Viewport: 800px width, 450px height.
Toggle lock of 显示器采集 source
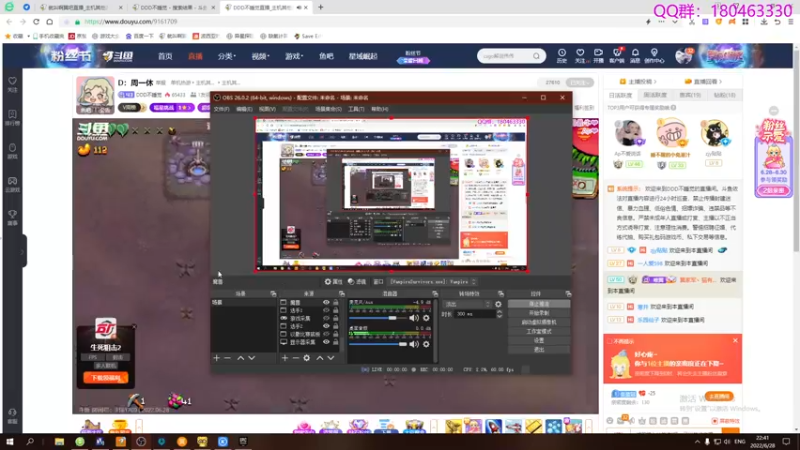tap(335, 342)
